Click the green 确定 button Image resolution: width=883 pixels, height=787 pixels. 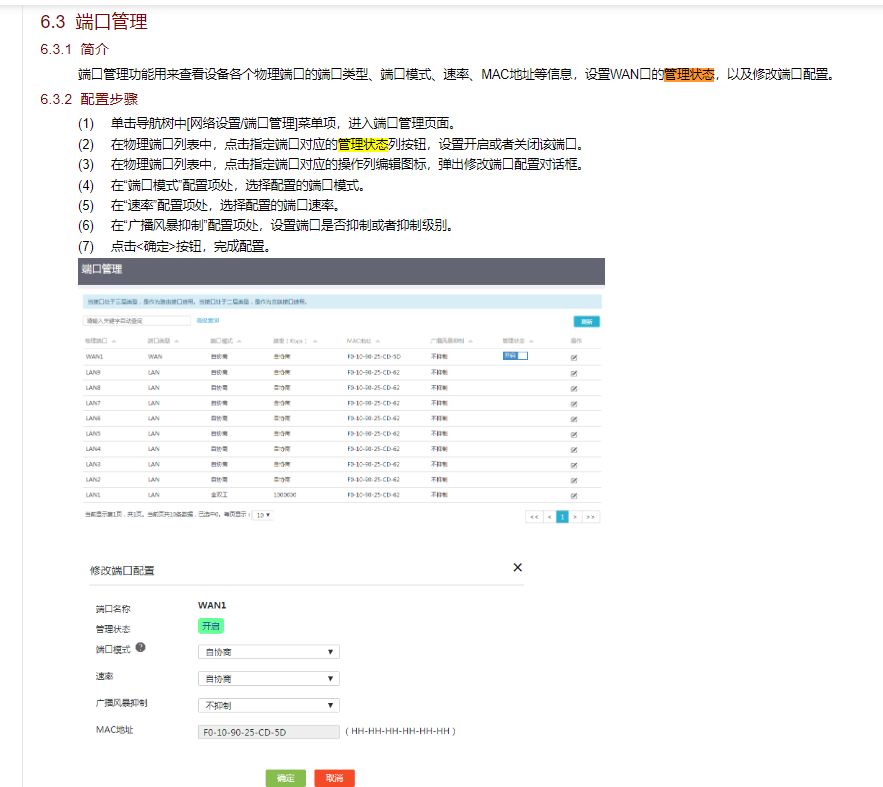[x=286, y=778]
